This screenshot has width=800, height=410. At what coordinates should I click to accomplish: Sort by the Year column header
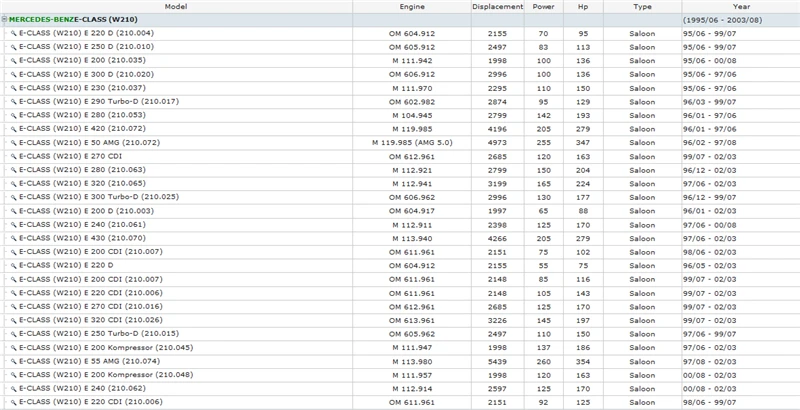tap(741, 7)
